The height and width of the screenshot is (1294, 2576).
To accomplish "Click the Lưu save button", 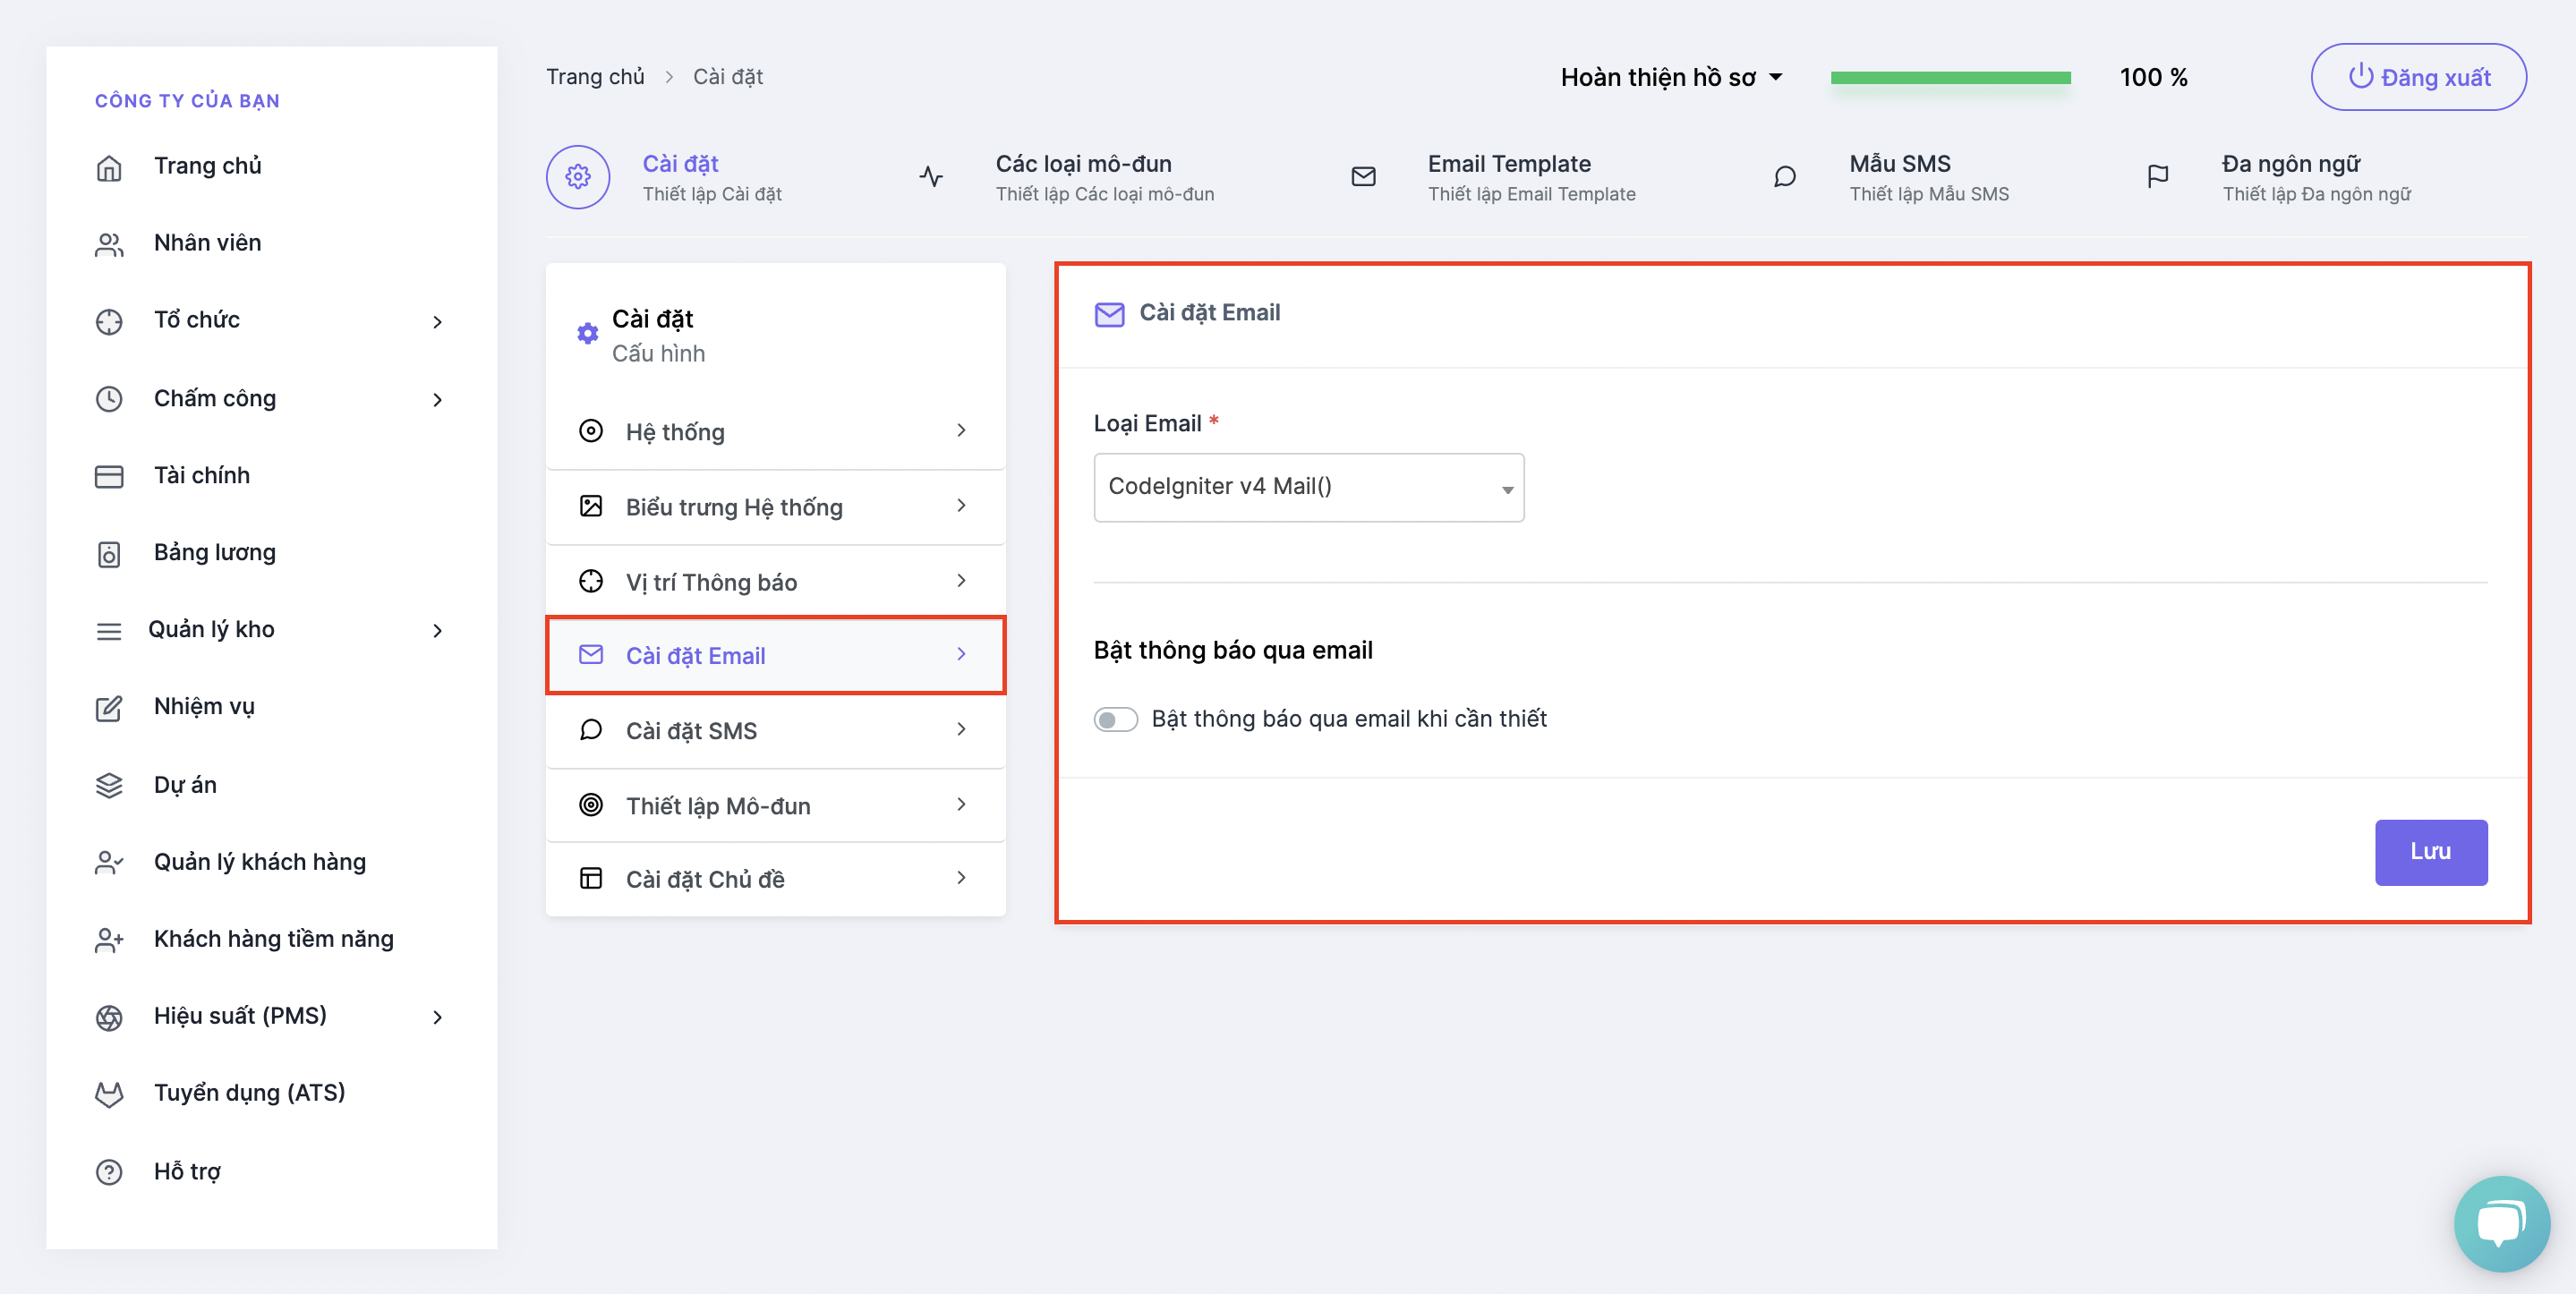I will (2430, 852).
